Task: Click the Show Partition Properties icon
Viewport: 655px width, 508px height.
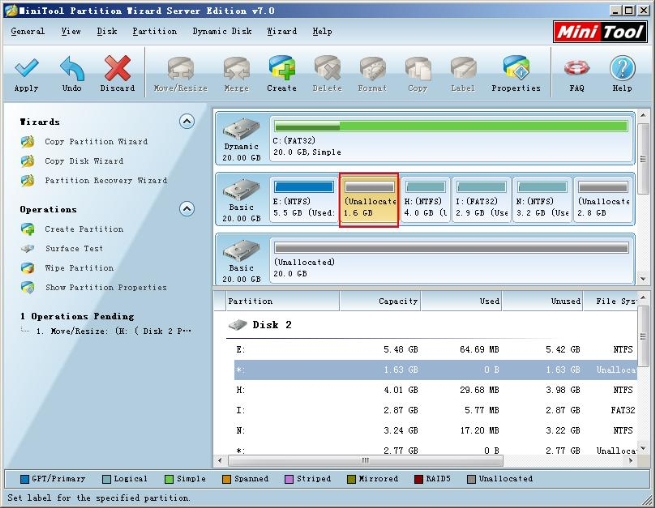Action: pos(28,287)
